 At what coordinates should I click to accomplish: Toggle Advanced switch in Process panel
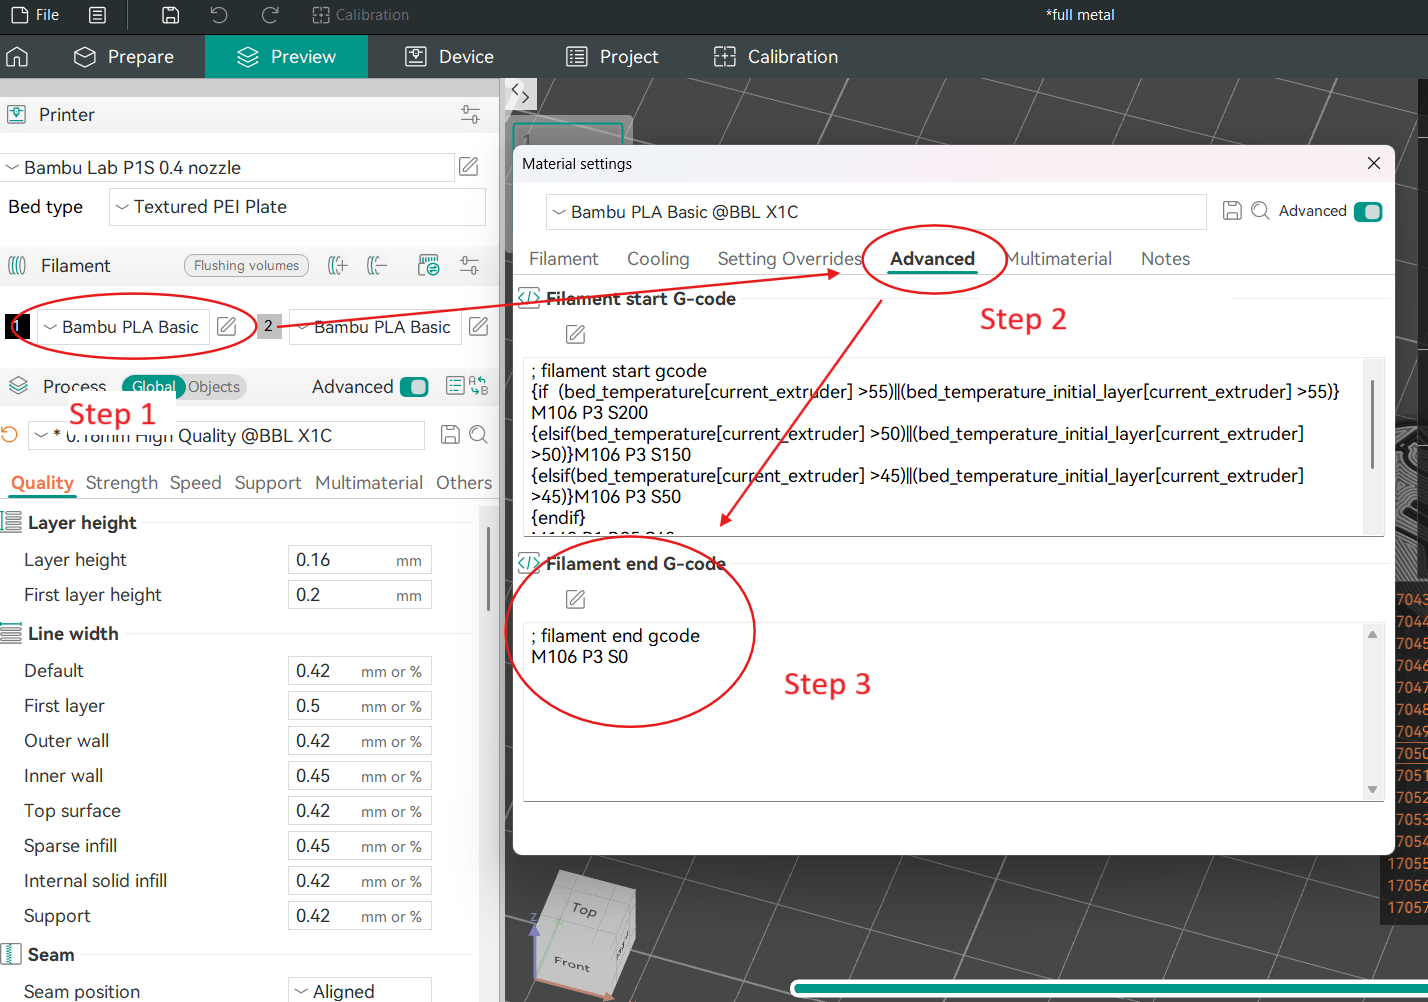413,387
